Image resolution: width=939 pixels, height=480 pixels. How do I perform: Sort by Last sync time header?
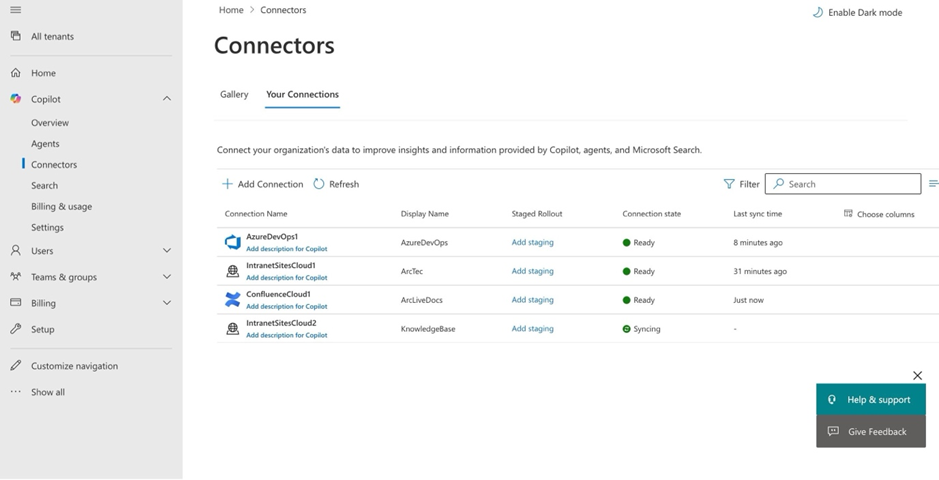tap(757, 214)
